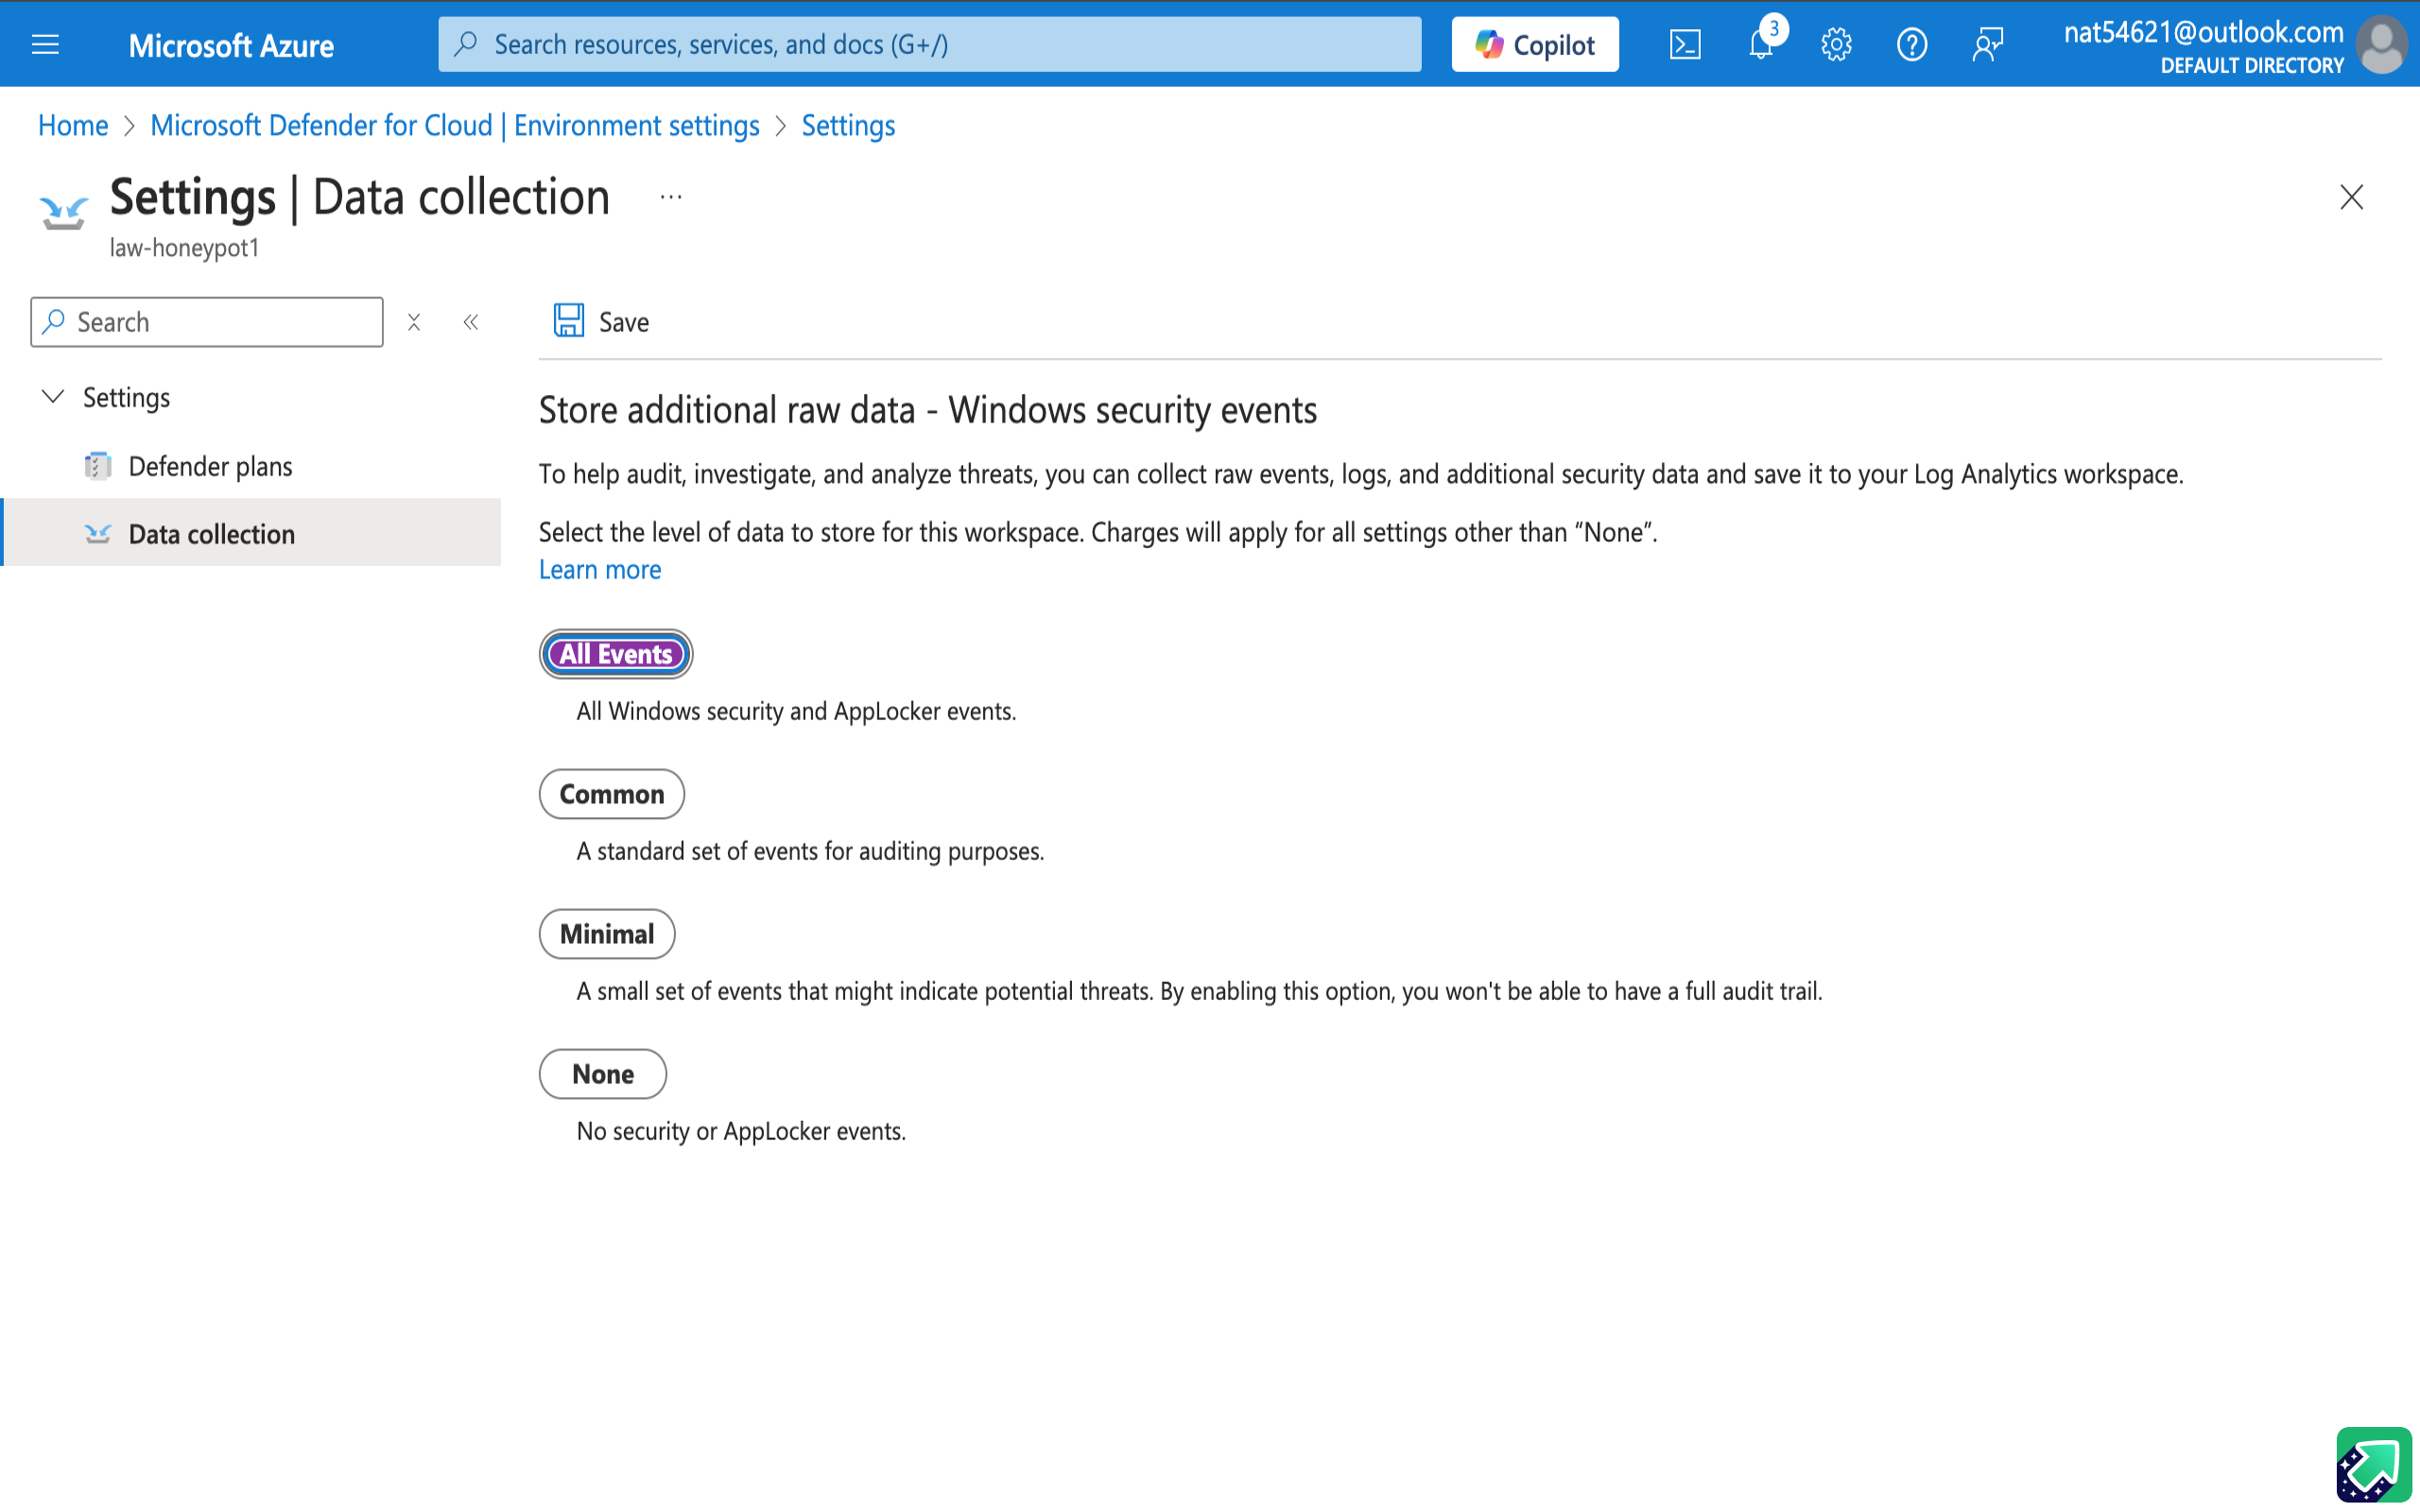This screenshot has width=2420, height=1512.
Task: Select the All Events option
Action: [615, 654]
